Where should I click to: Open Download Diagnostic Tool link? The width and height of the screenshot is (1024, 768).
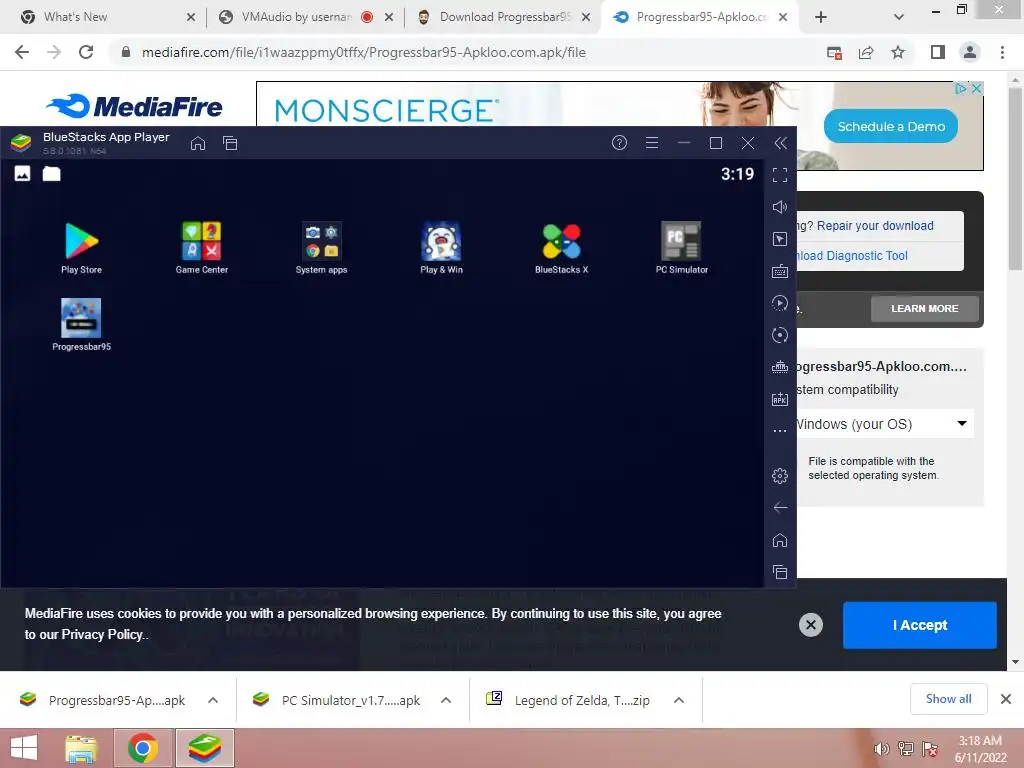click(x=851, y=255)
